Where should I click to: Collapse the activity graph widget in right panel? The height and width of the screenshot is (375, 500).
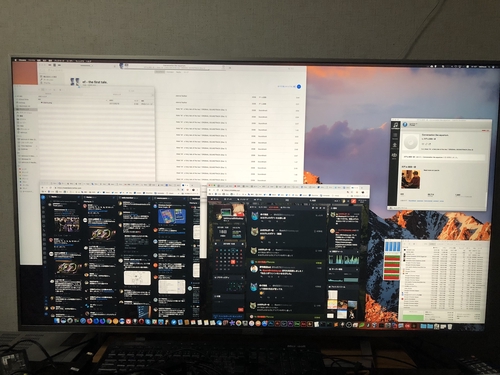tap(357, 251)
